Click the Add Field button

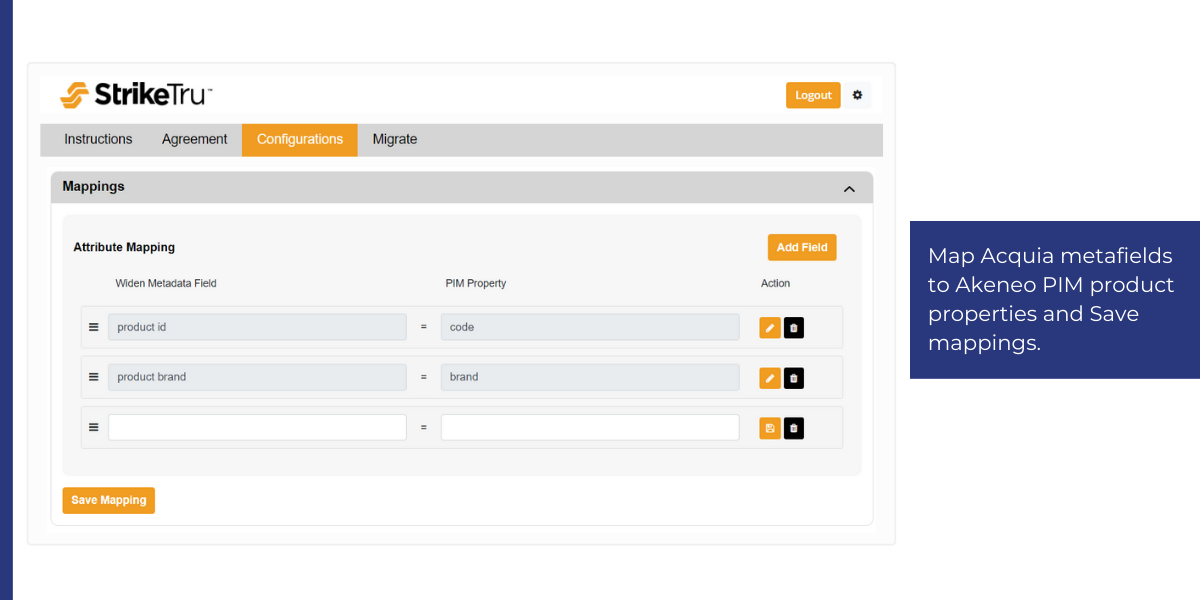click(802, 247)
